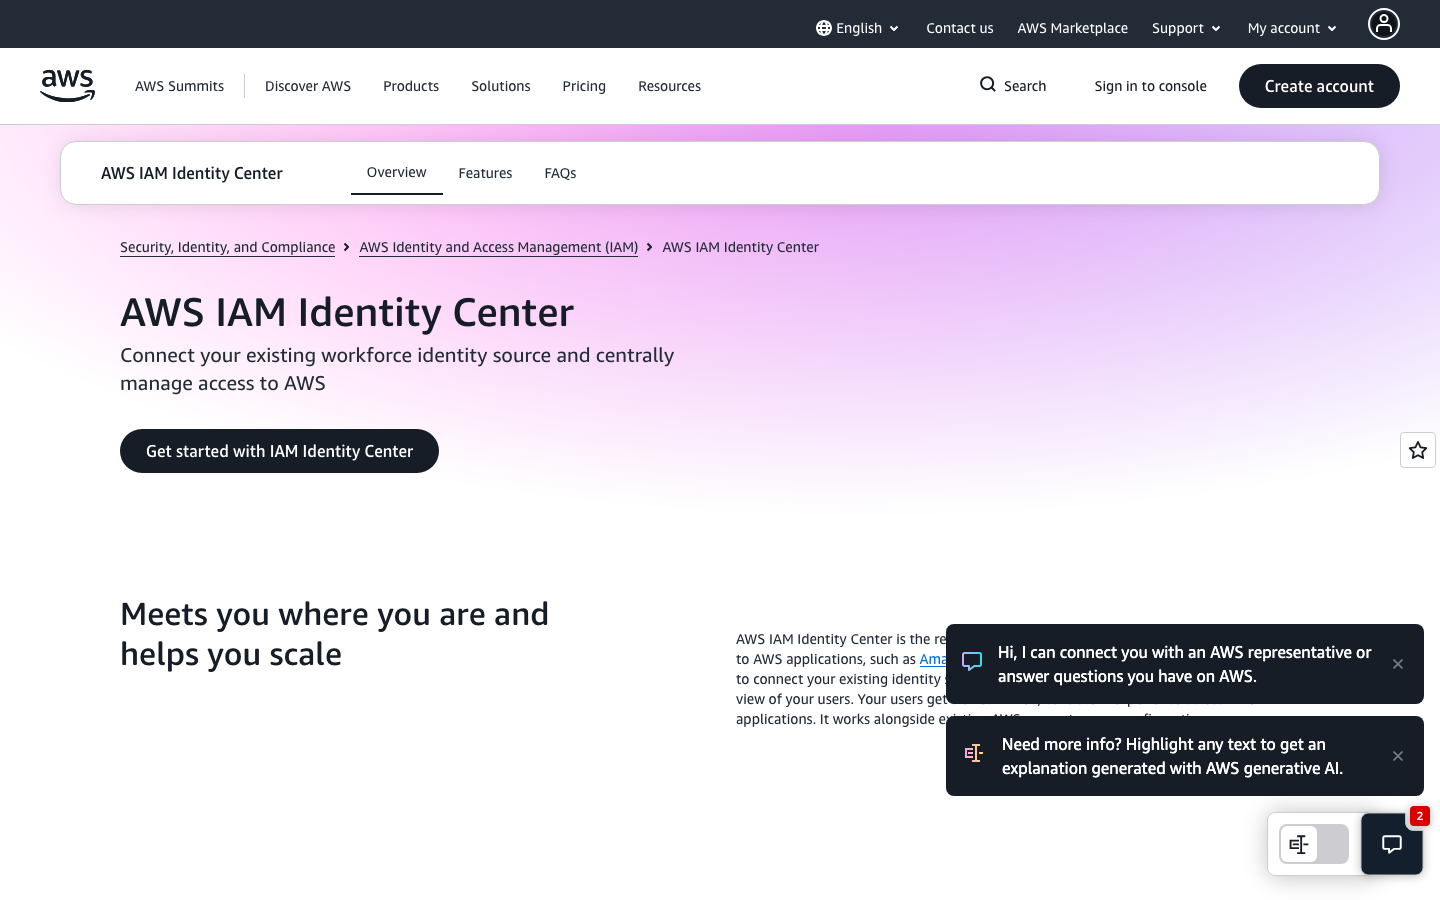Dismiss the AWS representative chat notification
The image size is (1440, 900).
pos(1398,664)
